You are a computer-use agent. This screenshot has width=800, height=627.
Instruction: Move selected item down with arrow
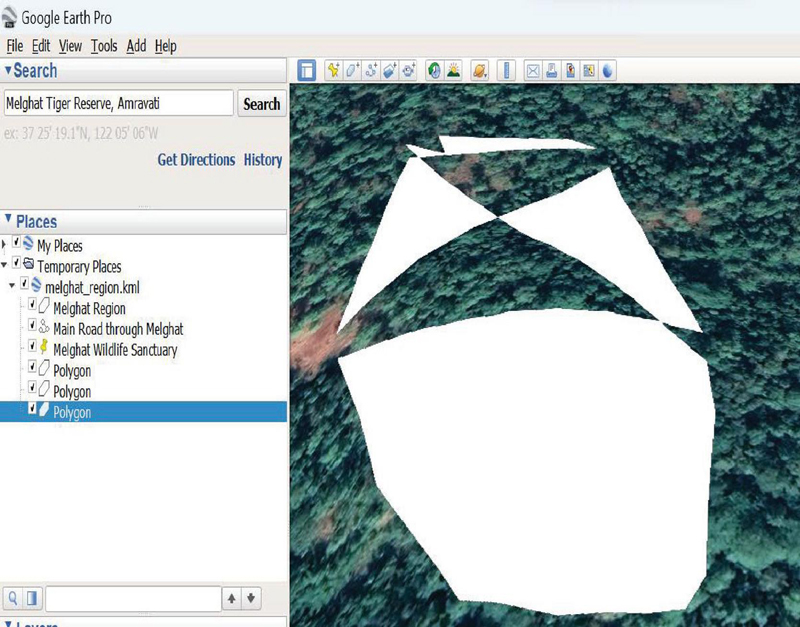coord(251,598)
